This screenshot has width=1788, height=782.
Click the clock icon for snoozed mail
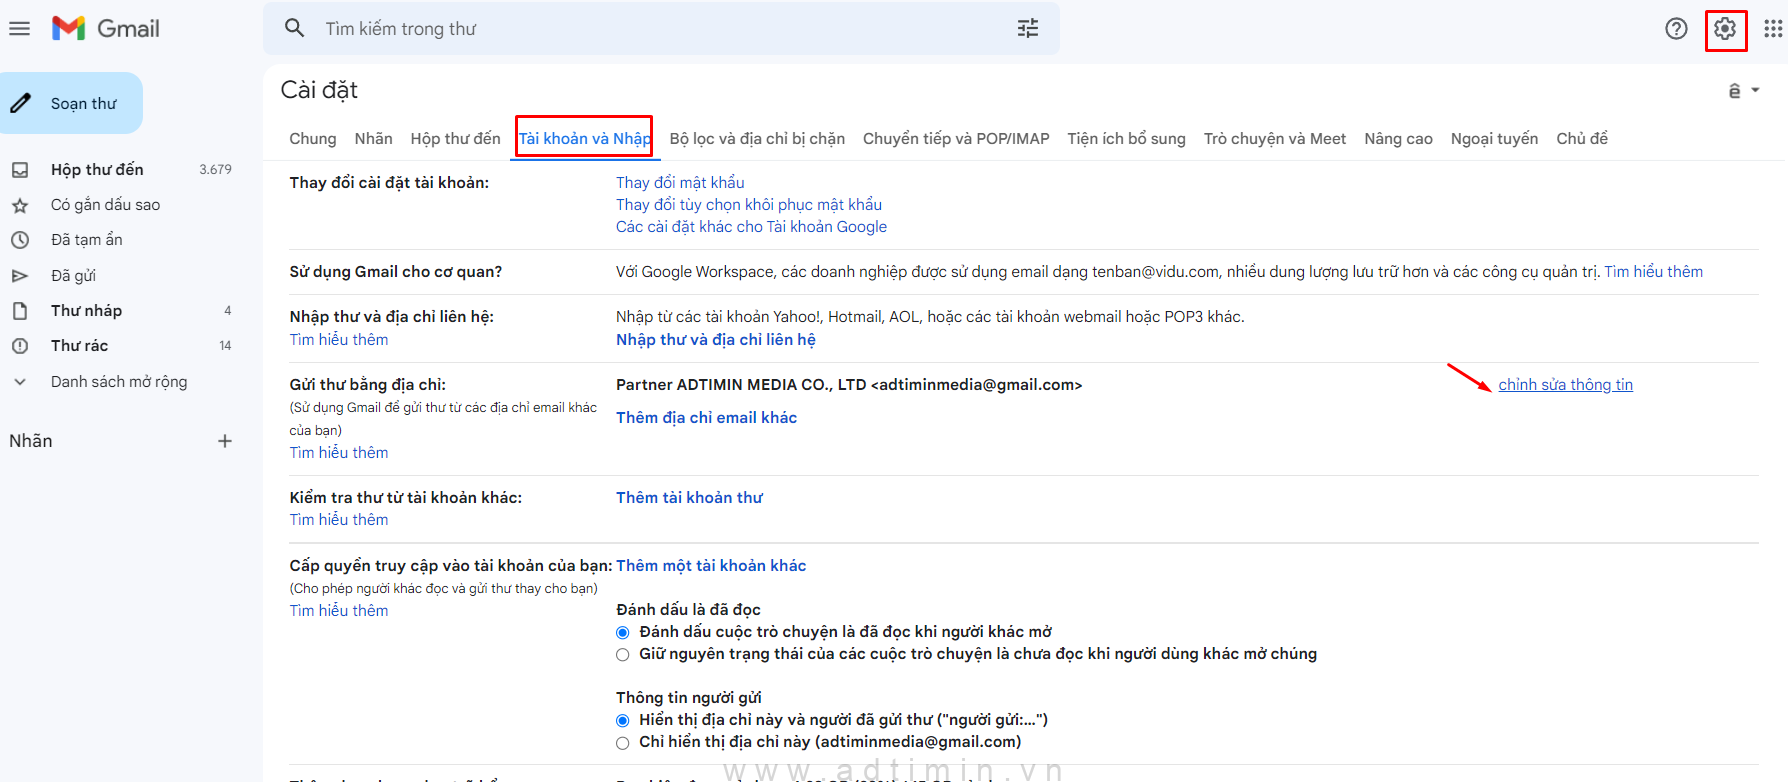(x=20, y=240)
